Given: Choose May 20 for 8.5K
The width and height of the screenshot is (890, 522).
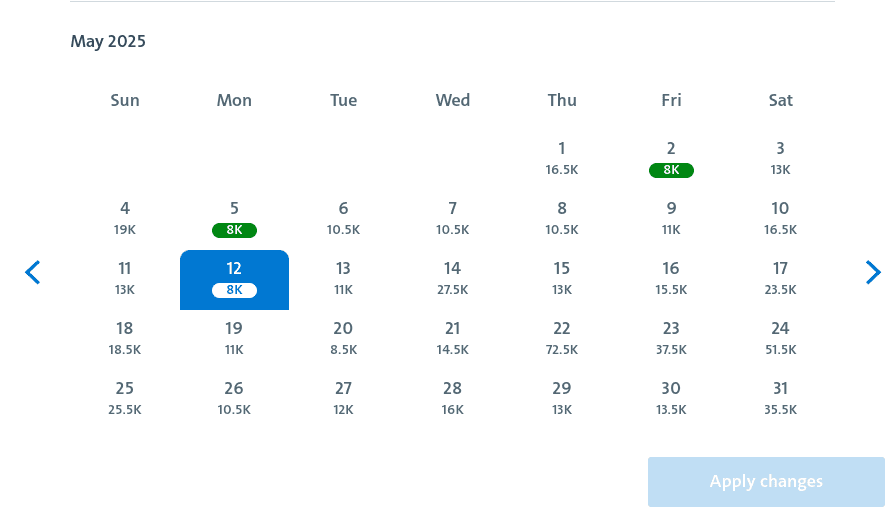Looking at the screenshot, I should click(343, 339).
